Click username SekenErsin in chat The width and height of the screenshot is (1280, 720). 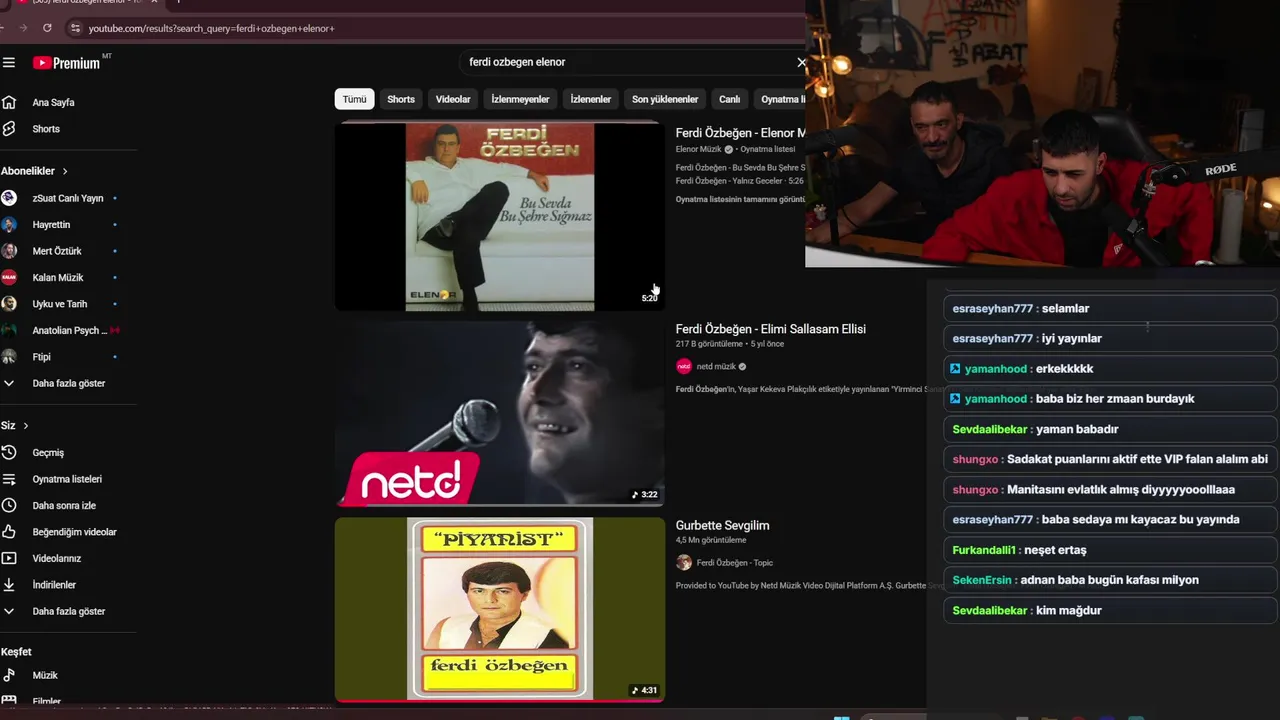(982, 580)
